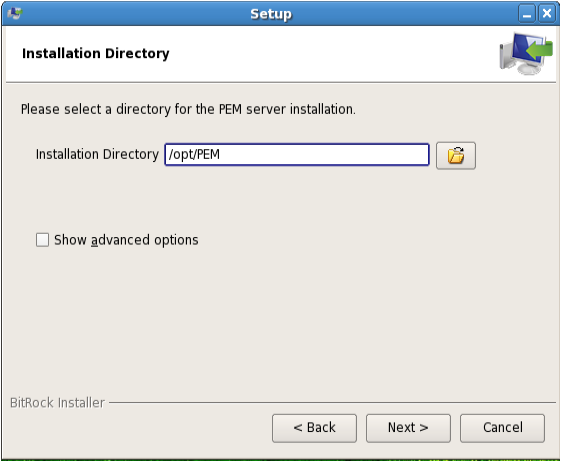Click the Setup title bar text
561x462 pixels.
tap(271, 15)
